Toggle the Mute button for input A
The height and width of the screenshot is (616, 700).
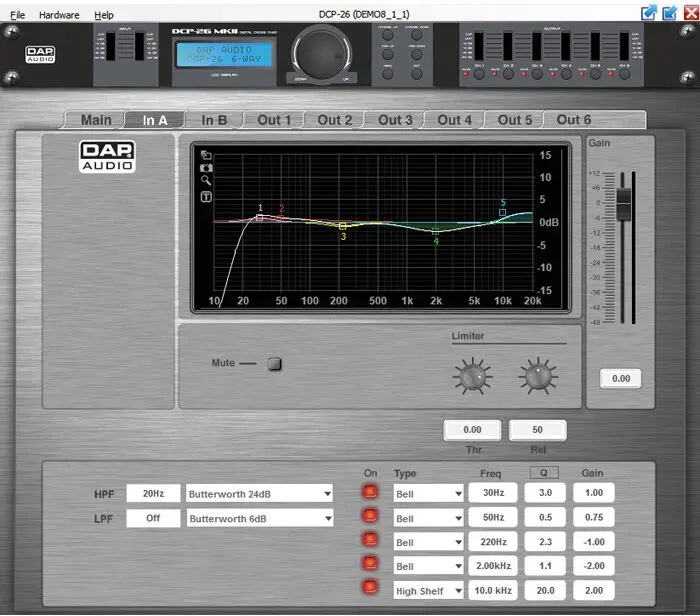tap(275, 364)
